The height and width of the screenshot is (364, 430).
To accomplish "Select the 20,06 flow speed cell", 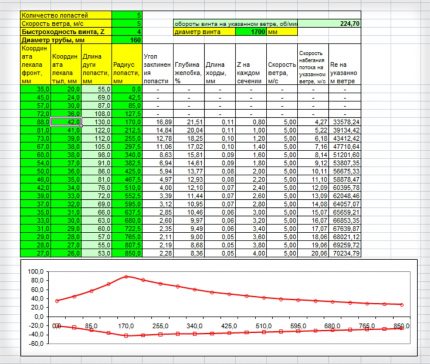I will coord(313,253).
